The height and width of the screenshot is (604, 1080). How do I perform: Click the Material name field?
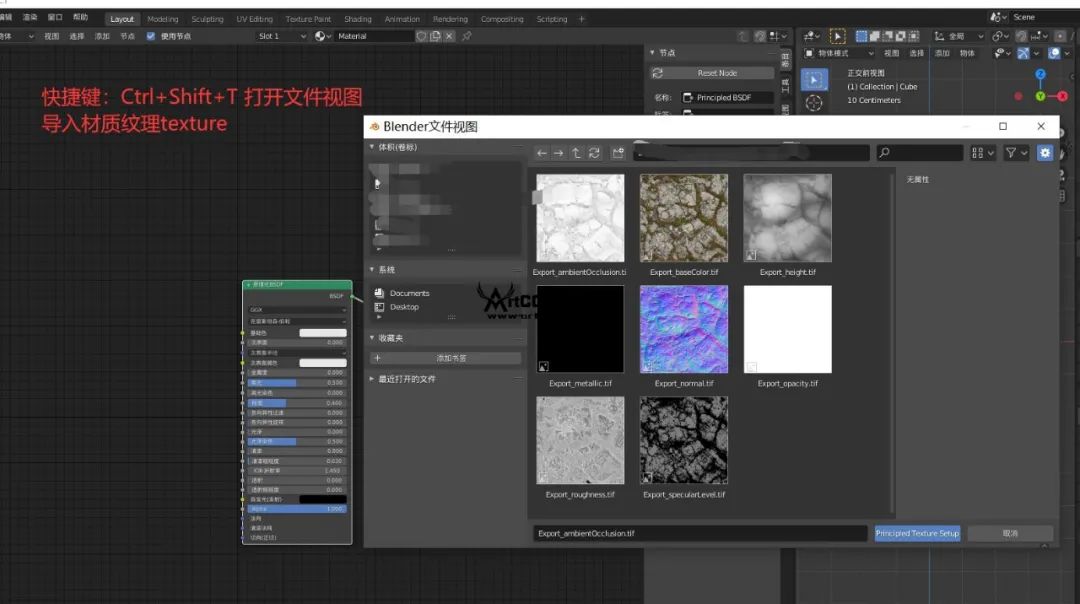(x=375, y=37)
